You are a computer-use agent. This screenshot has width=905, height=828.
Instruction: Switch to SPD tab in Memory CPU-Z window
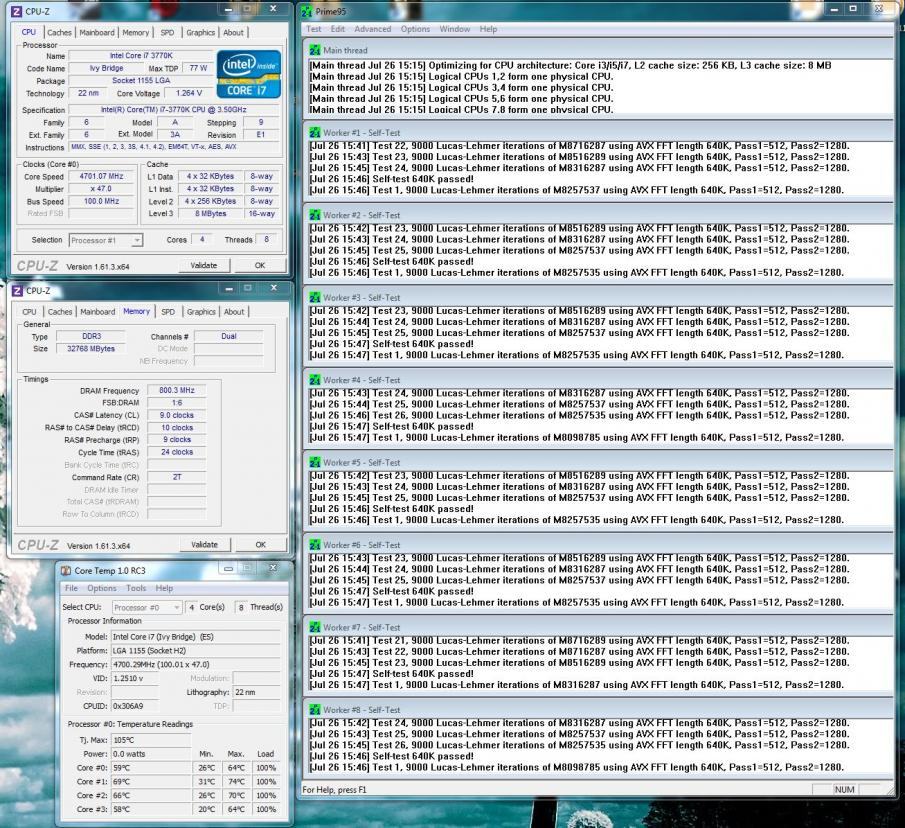click(168, 312)
